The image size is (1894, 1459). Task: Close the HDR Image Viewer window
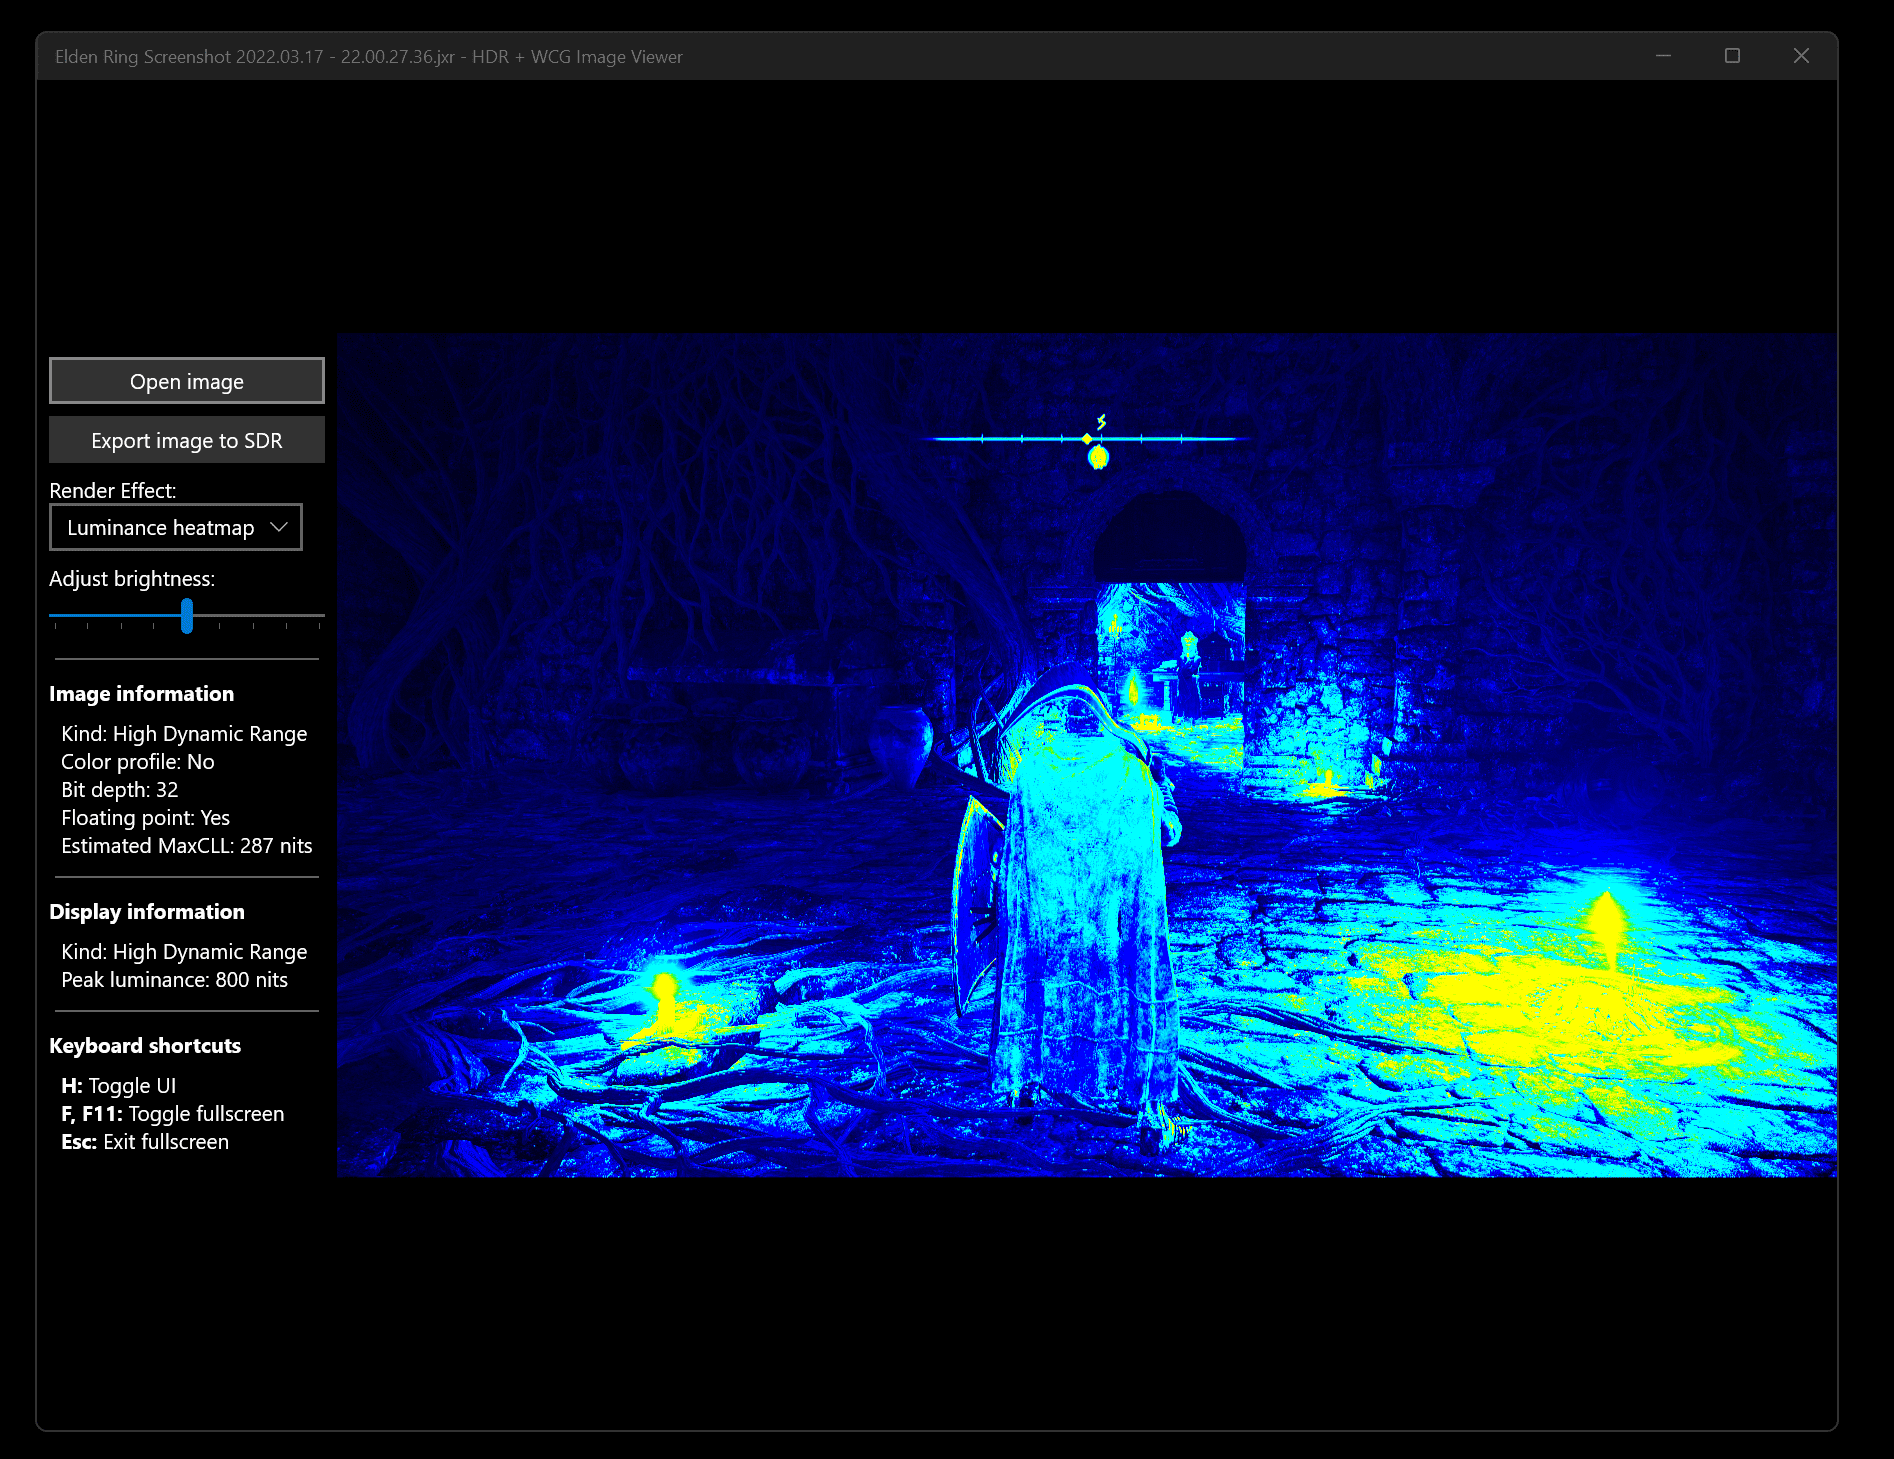click(x=1801, y=56)
